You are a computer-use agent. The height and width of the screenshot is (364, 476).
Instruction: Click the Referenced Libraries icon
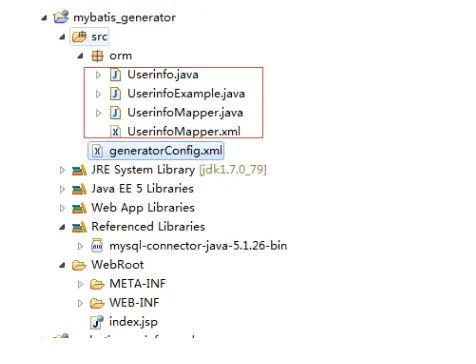tap(79, 227)
